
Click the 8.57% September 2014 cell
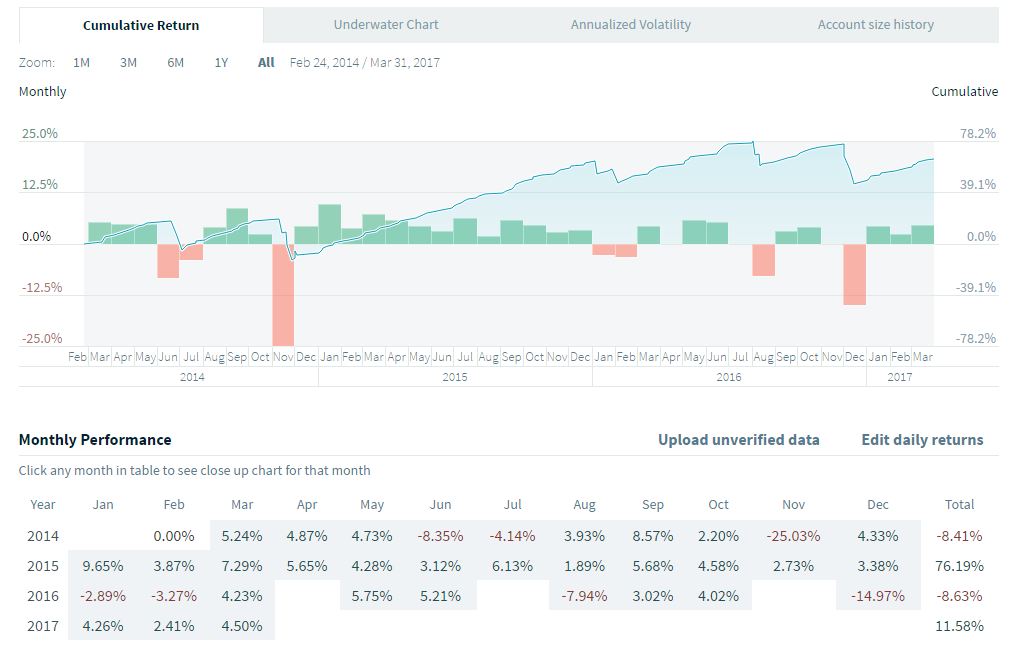656,536
